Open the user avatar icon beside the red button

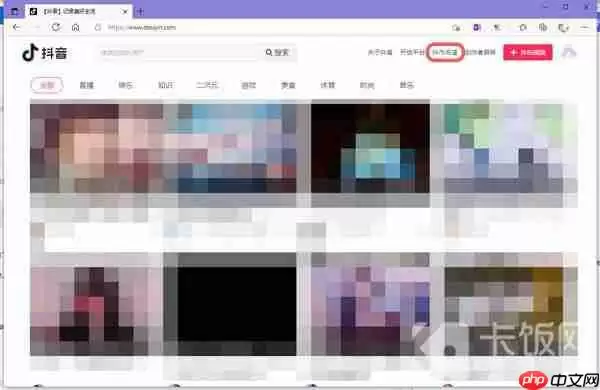tap(569, 52)
